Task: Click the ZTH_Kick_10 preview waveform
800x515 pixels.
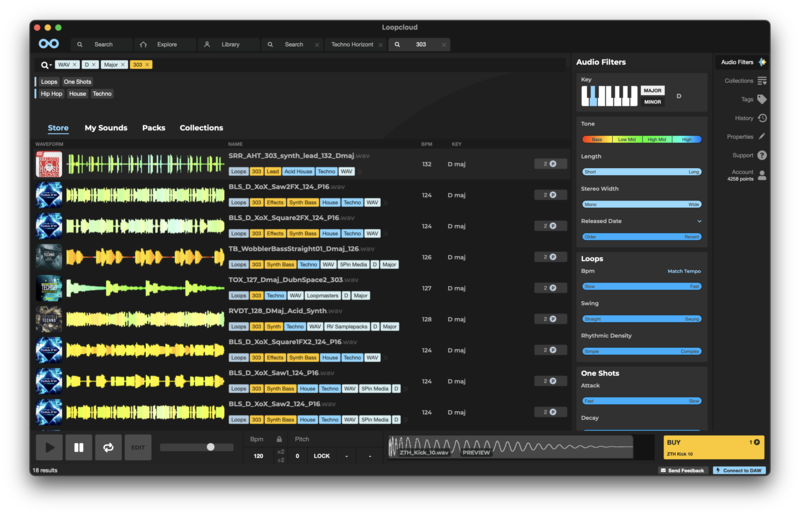Action: point(510,447)
